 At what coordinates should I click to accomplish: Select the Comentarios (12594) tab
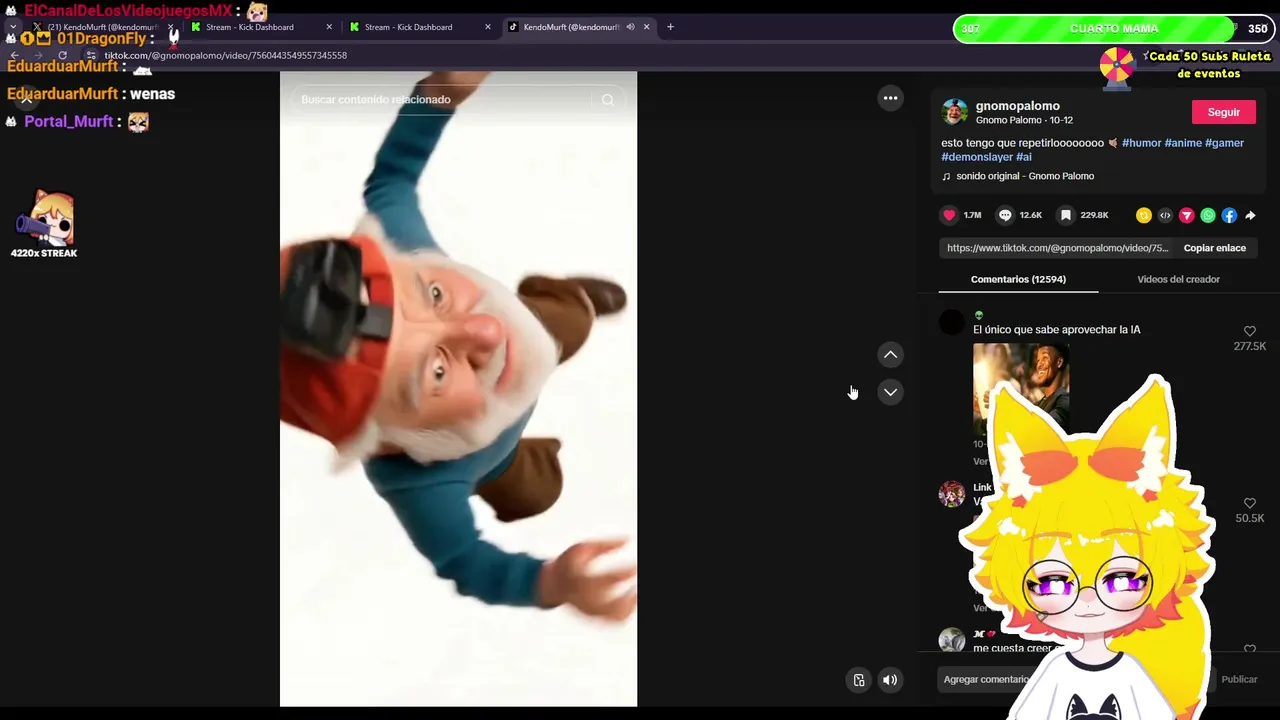click(1018, 279)
